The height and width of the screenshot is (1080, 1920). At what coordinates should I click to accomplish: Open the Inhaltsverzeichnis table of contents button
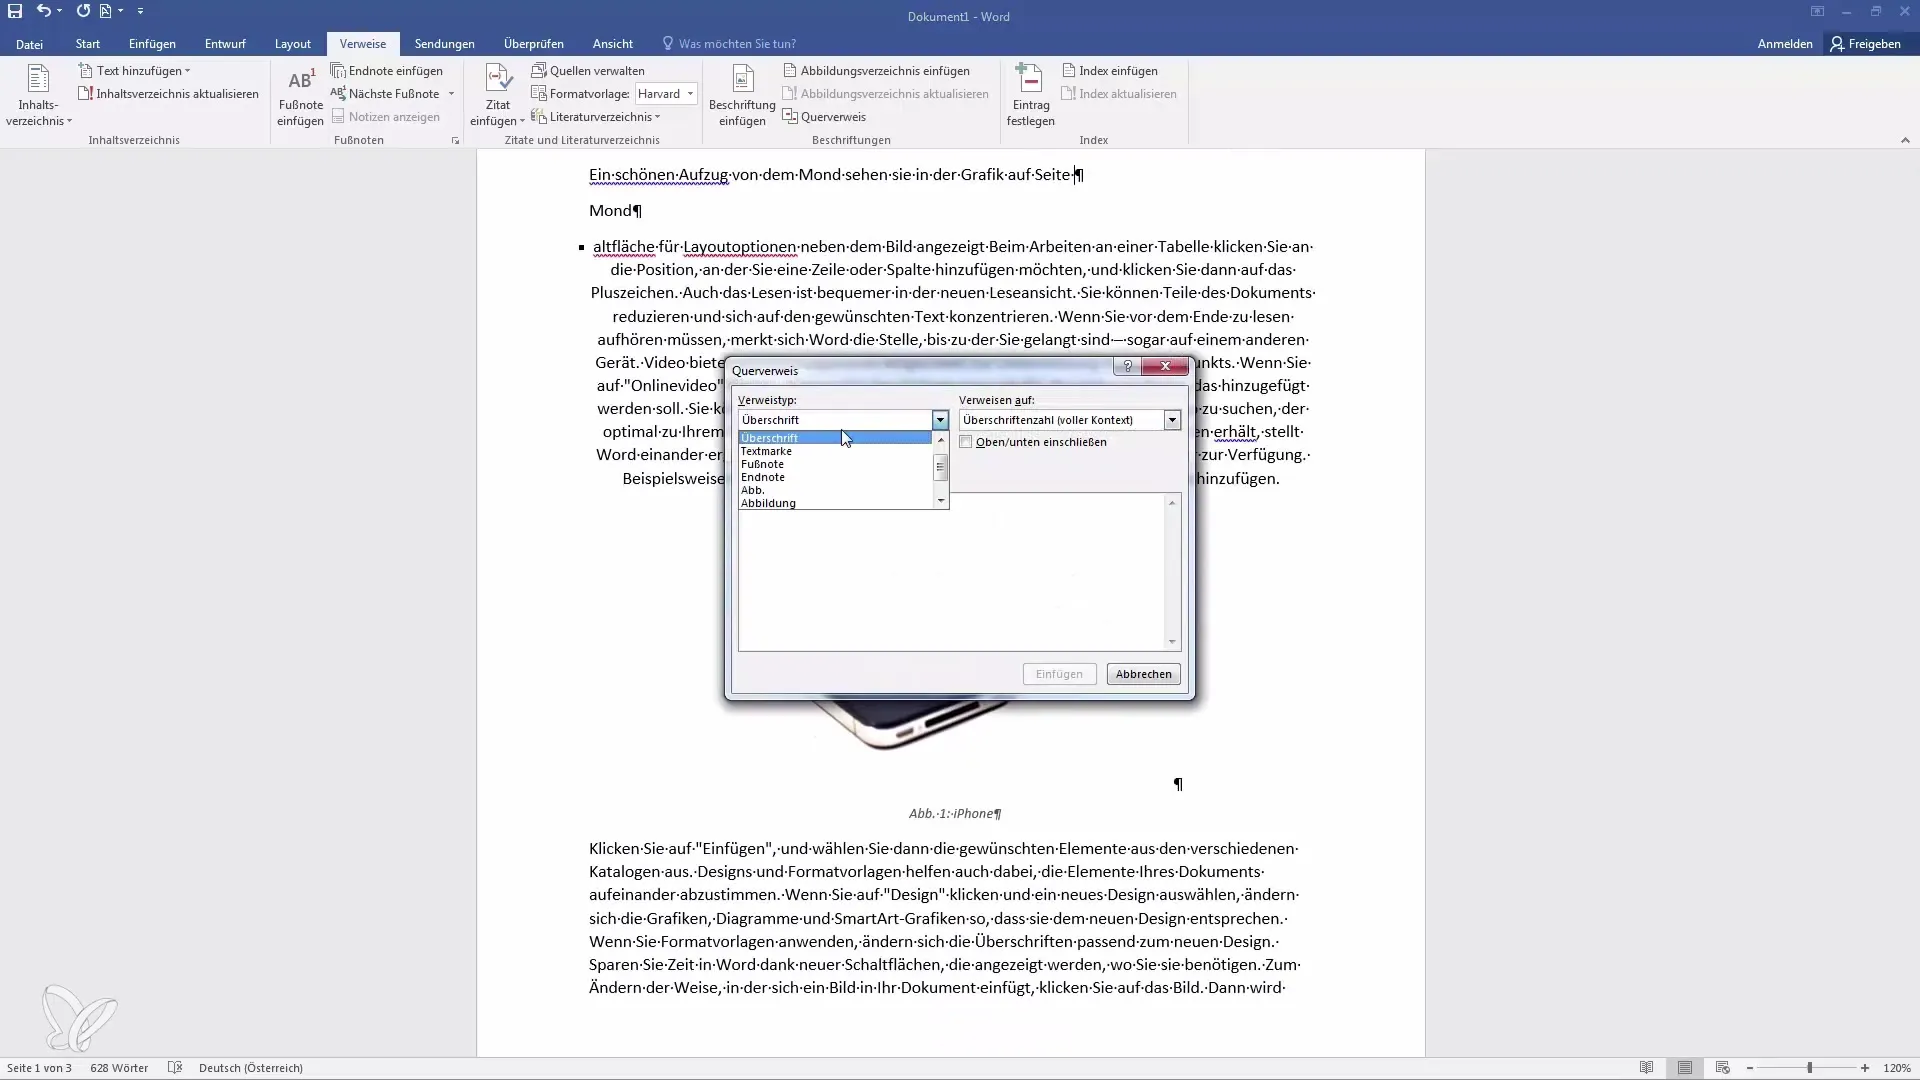[x=38, y=96]
